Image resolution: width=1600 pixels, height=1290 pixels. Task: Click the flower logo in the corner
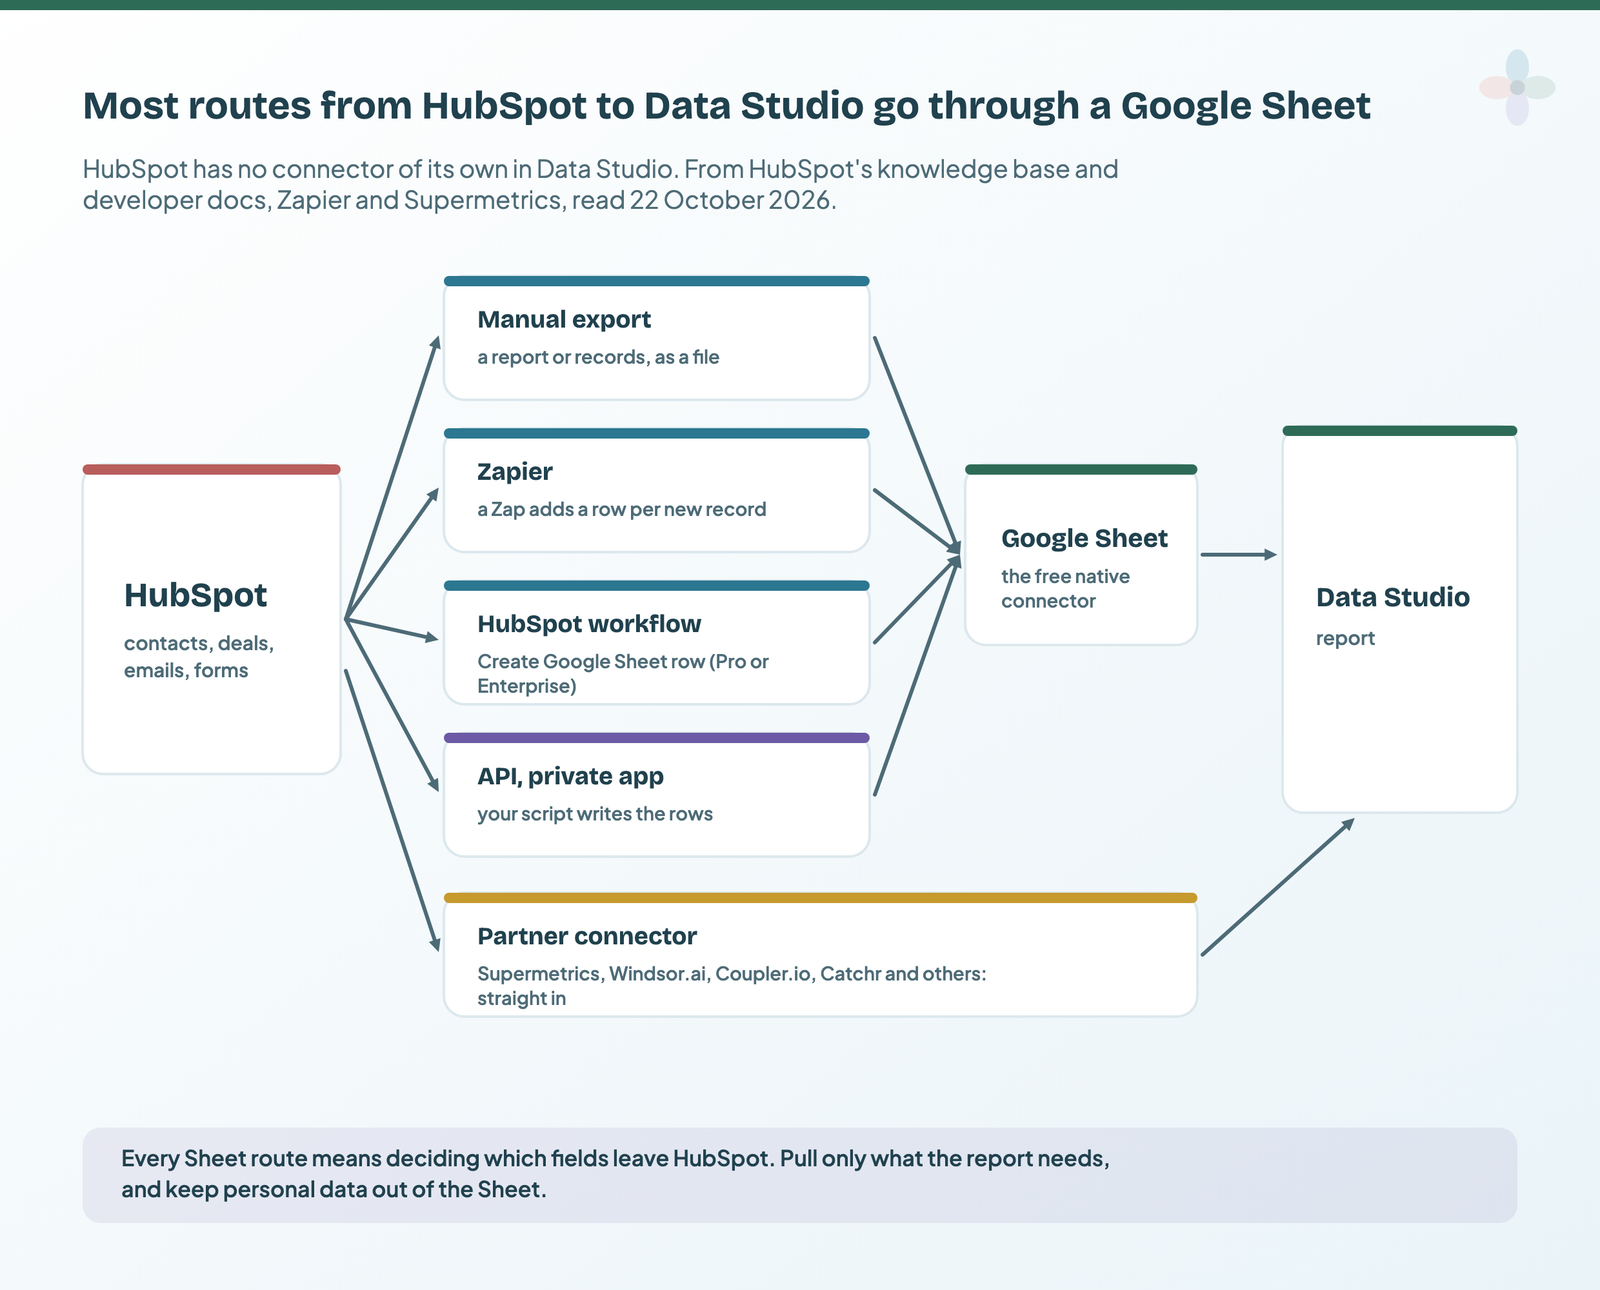coord(1517,88)
